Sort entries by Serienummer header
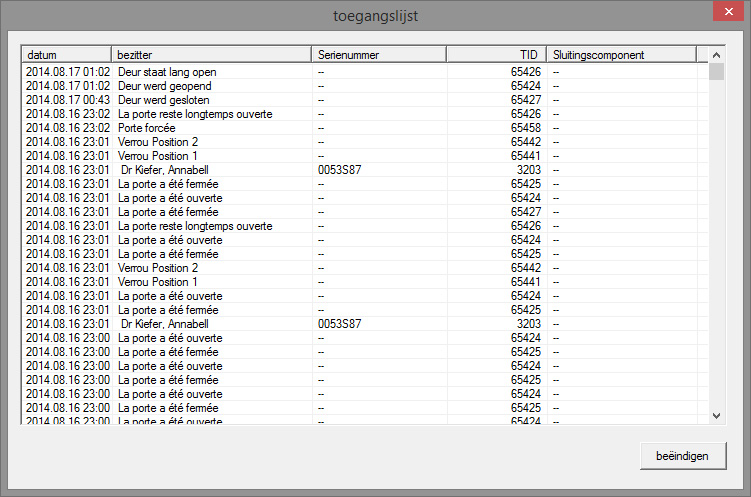This screenshot has height=497, width=751. 378,54
